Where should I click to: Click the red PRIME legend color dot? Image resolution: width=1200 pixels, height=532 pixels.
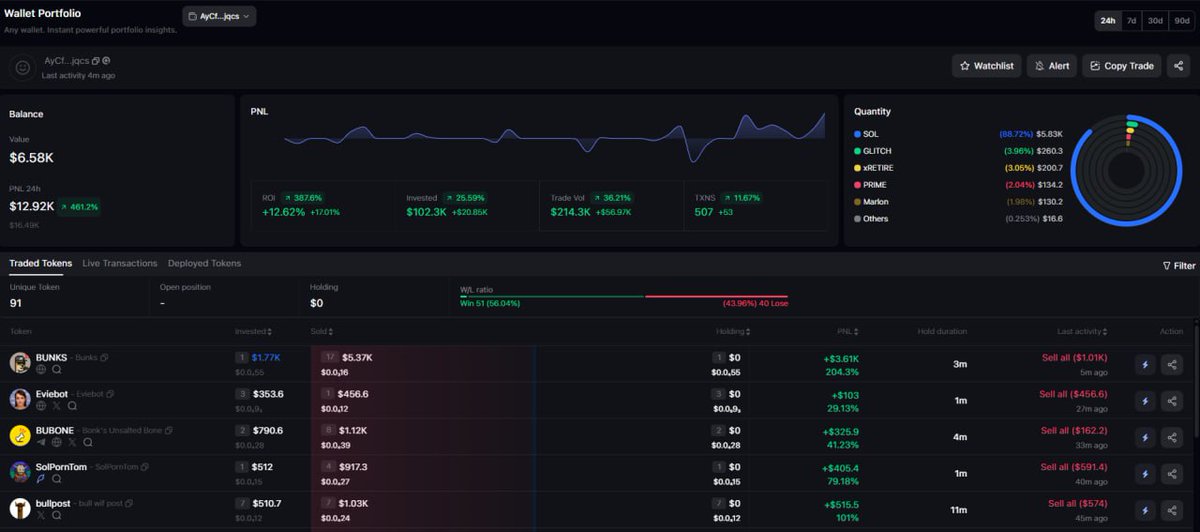[857, 184]
